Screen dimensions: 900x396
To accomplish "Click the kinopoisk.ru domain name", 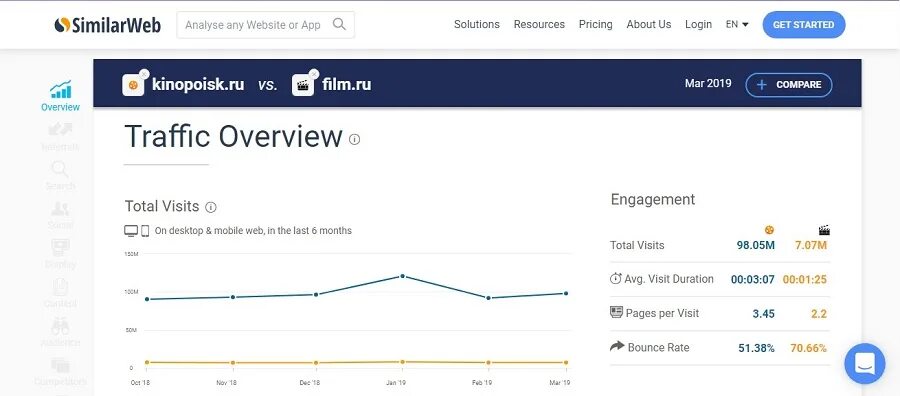I will pos(198,85).
